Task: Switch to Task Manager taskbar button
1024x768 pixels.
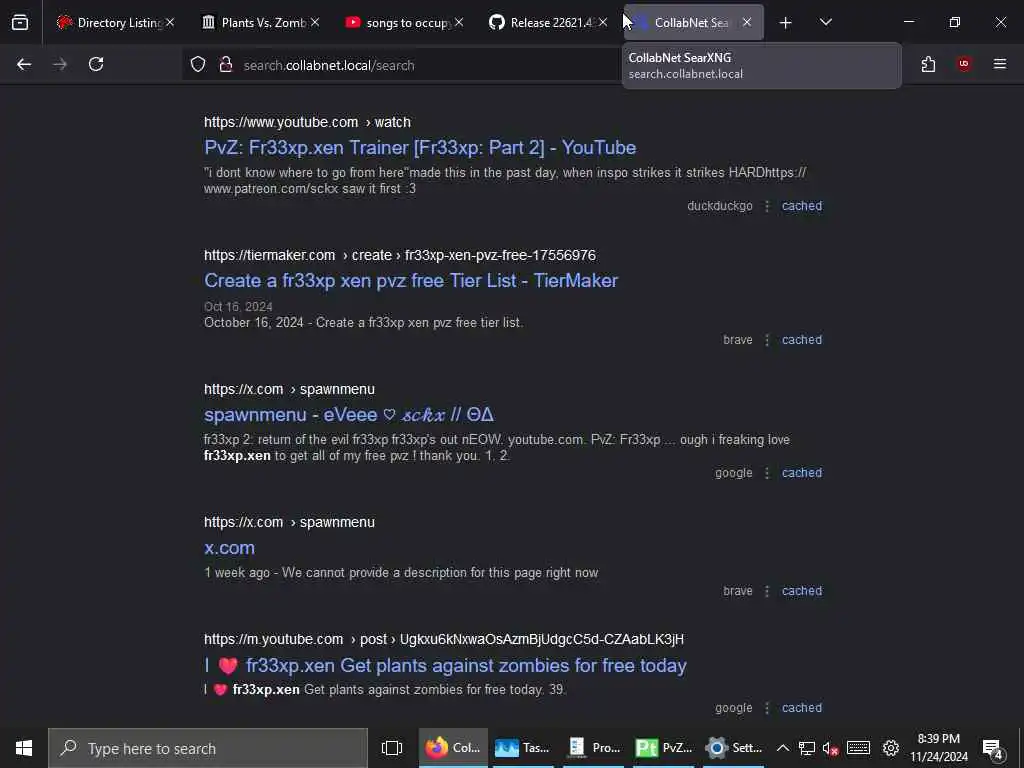Action: click(x=522, y=748)
